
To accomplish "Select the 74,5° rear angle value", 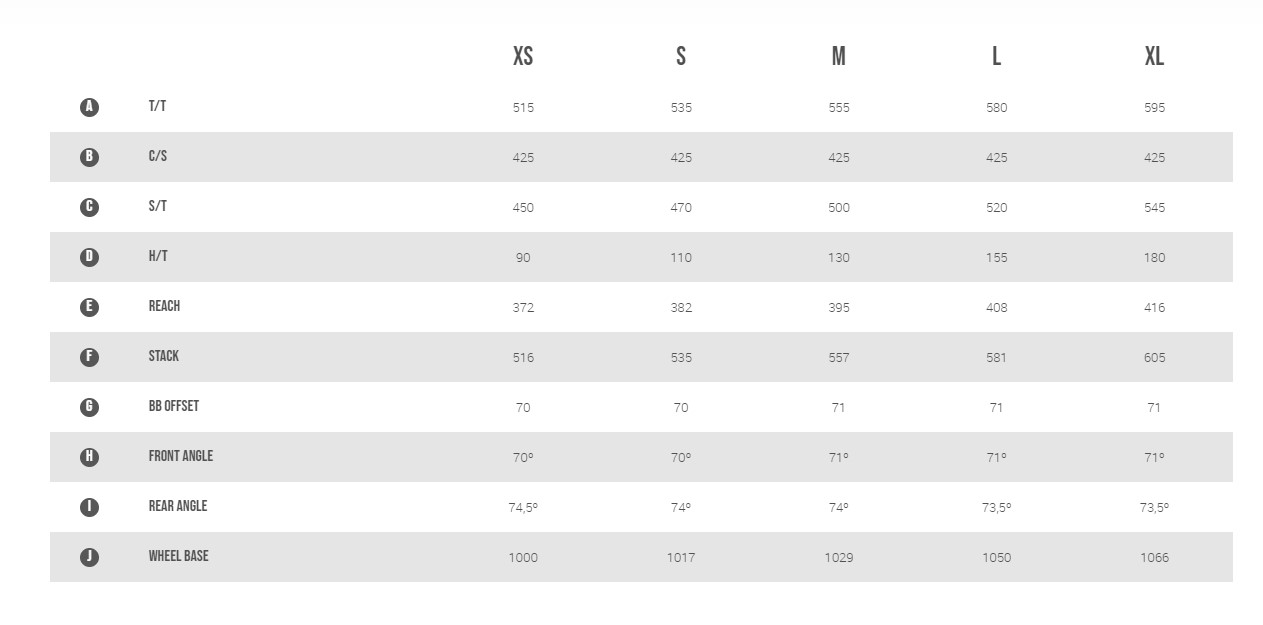I will (x=523, y=508).
